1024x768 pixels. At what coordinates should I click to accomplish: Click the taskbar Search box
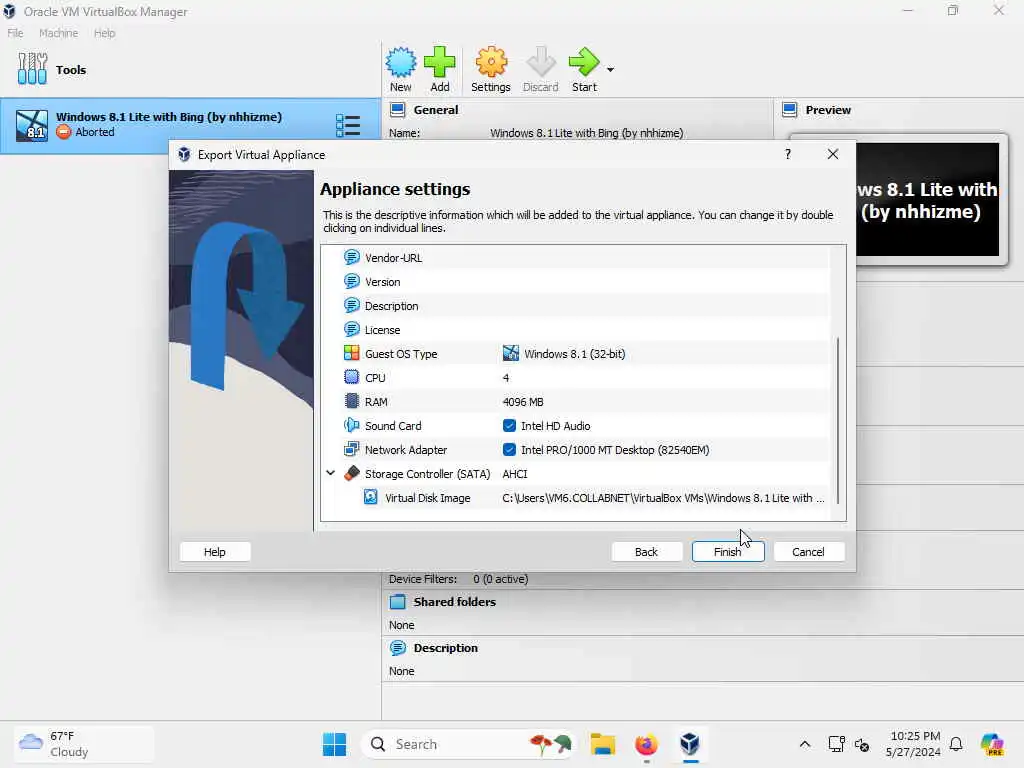pyautogui.click(x=468, y=744)
